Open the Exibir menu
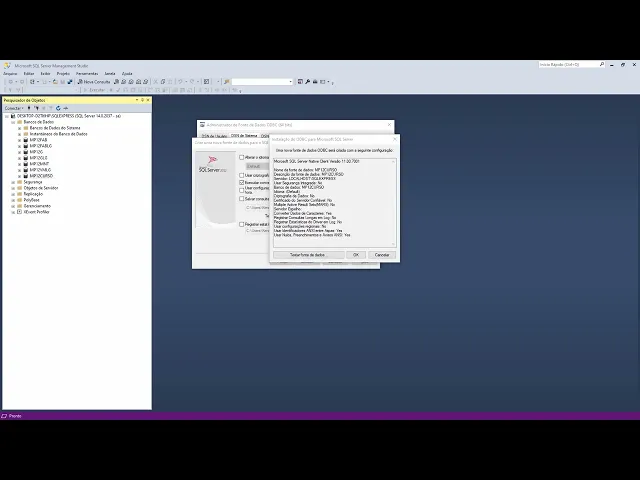The image size is (640, 480). point(45,73)
